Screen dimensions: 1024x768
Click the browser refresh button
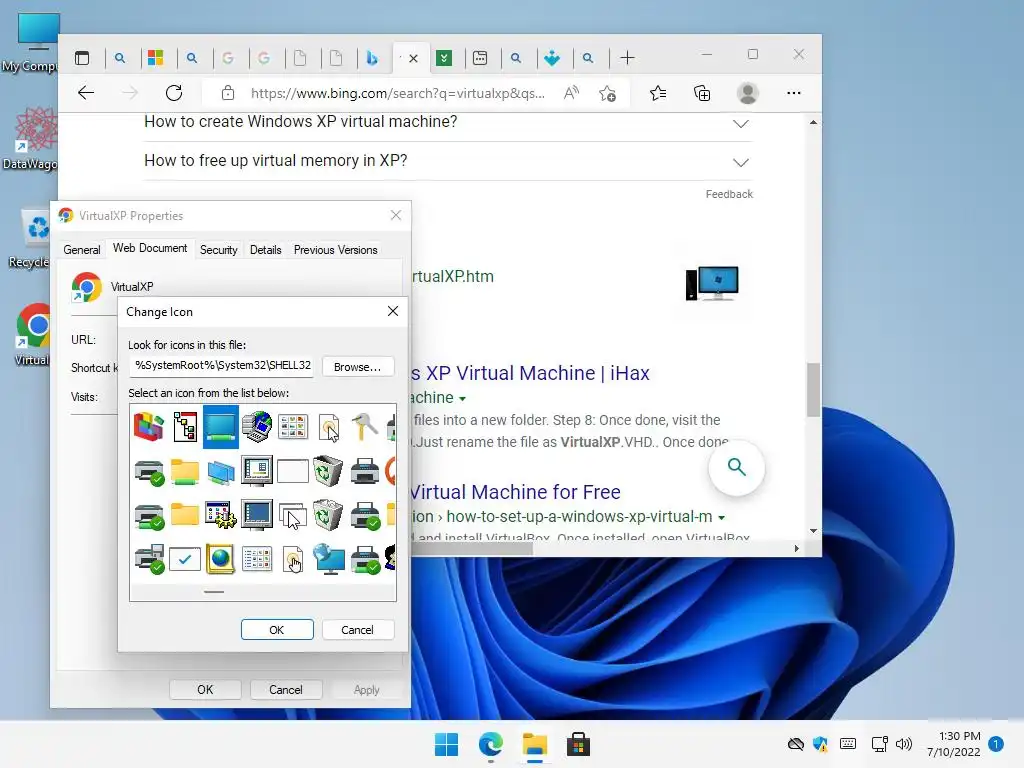[x=174, y=93]
